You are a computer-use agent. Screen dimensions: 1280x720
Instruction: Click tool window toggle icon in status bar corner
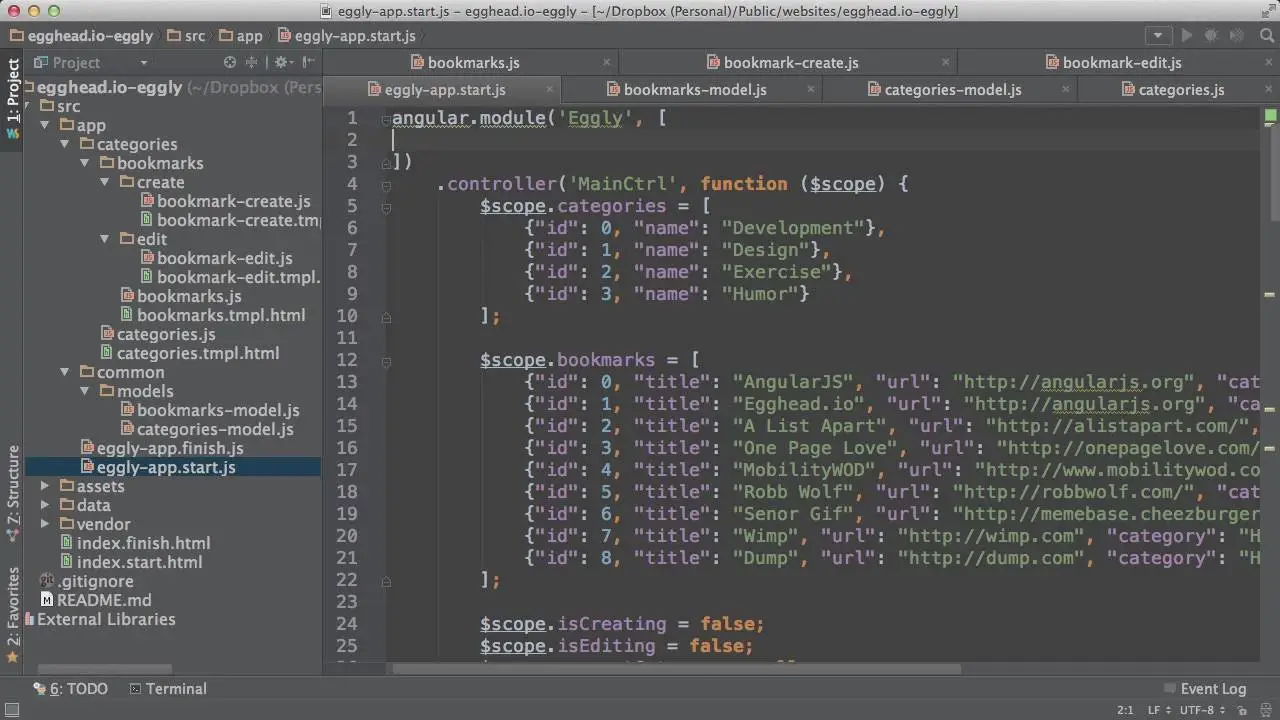[x=10, y=710]
